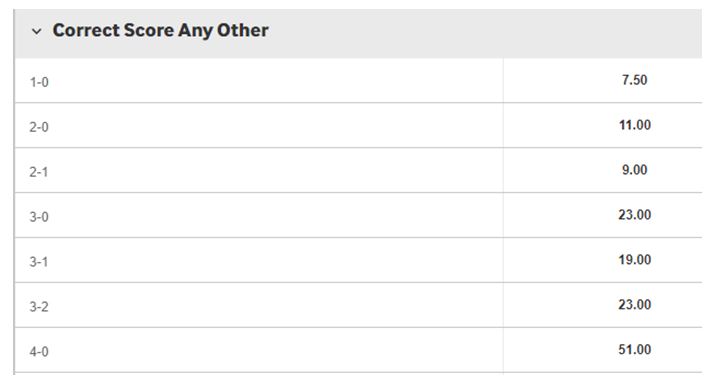Select the 7.50 odds for 1-0

[x=634, y=80]
